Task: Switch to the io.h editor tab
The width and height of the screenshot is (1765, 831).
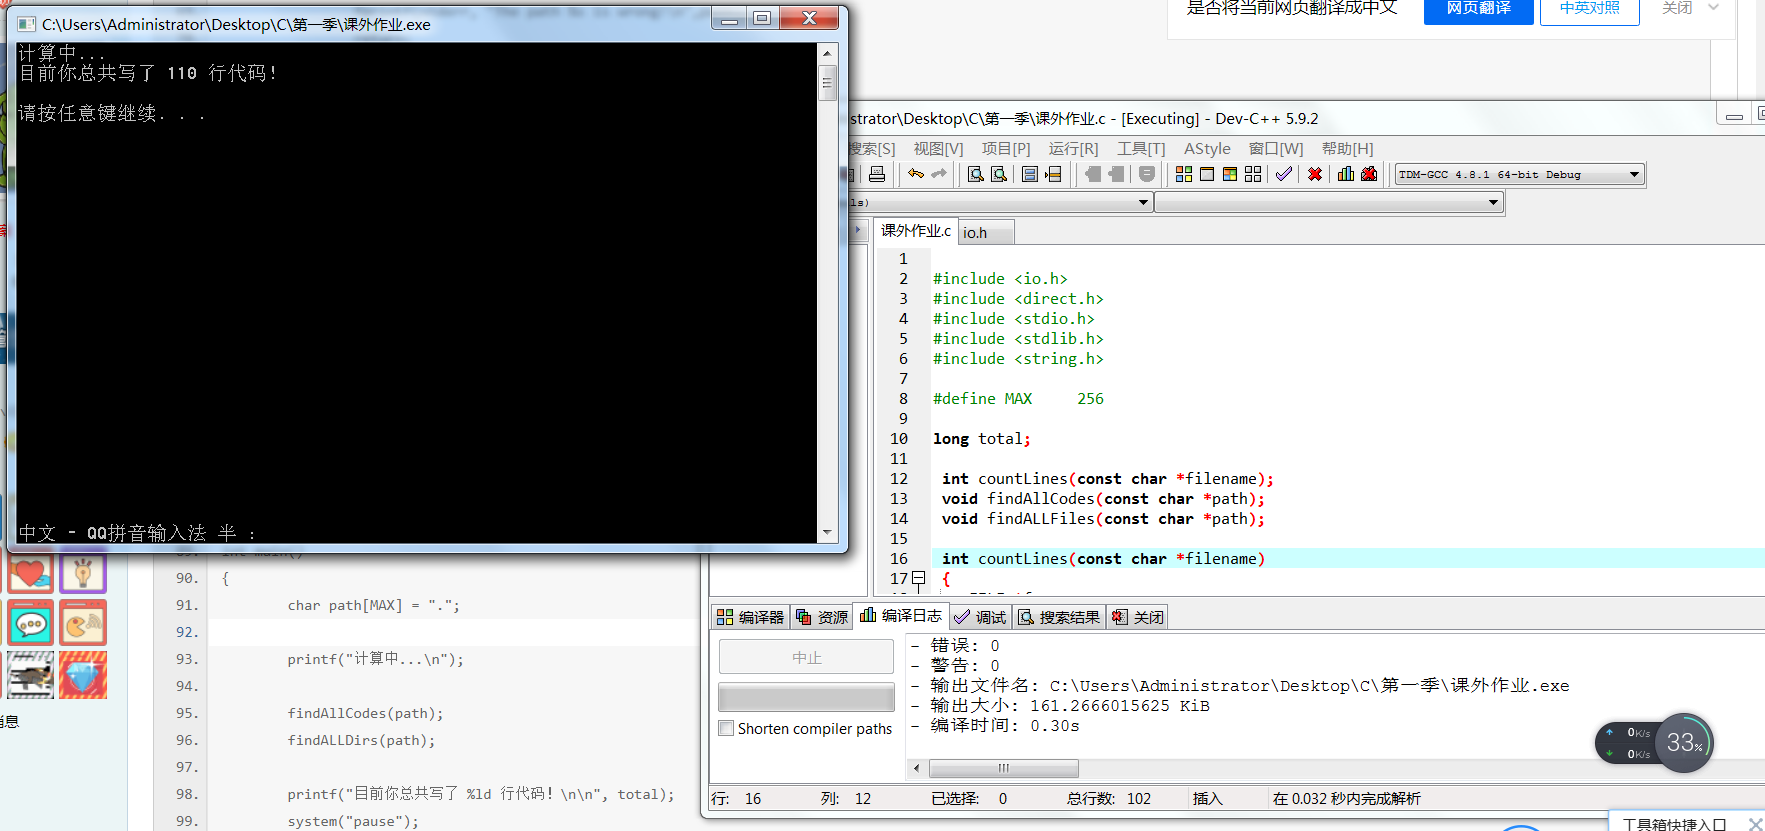Action: click(986, 232)
